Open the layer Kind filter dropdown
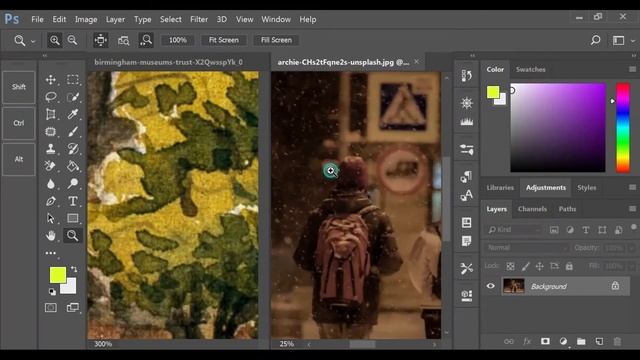This screenshot has height=360, width=640. pyautogui.click(x=514, y=230)
